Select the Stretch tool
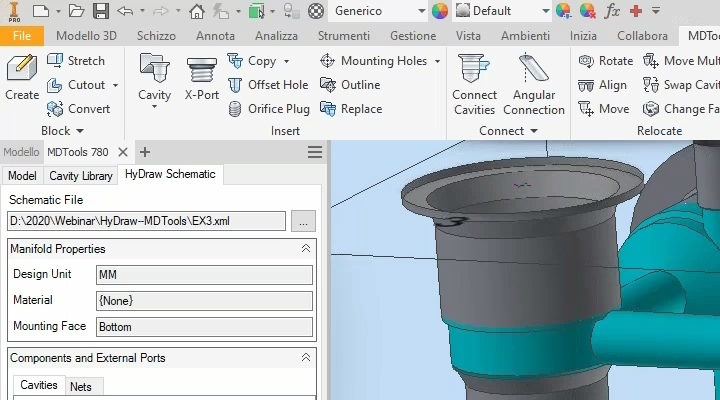 (76, 61)
